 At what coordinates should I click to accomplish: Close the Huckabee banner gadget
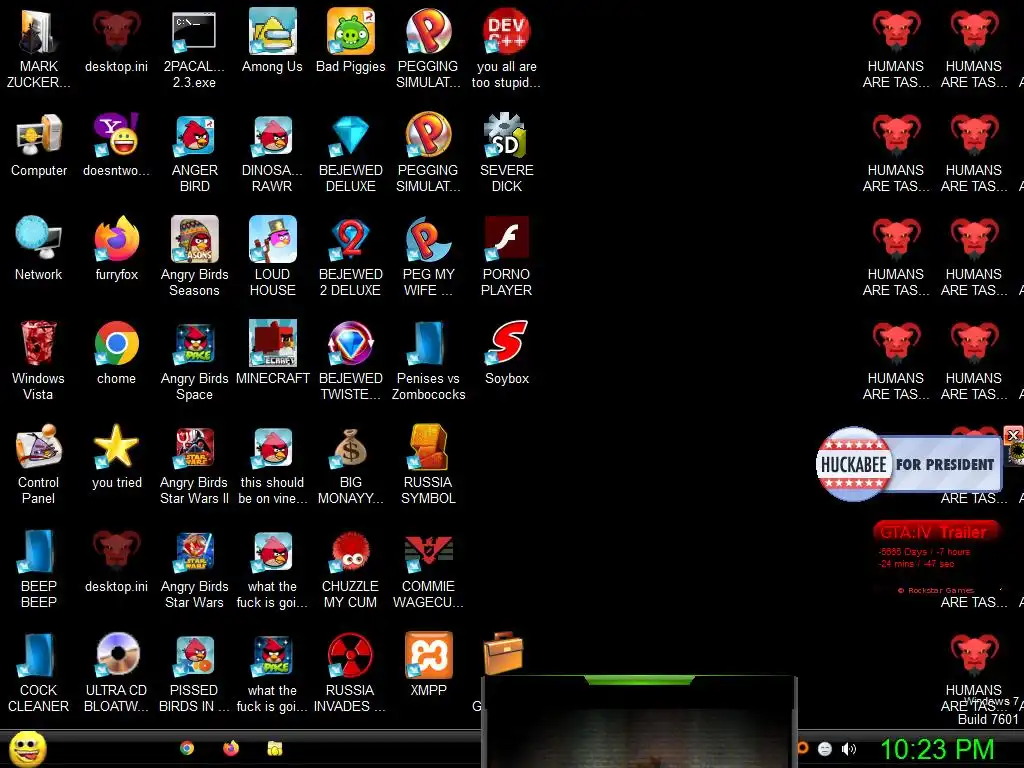click(x=1013, y=435)
